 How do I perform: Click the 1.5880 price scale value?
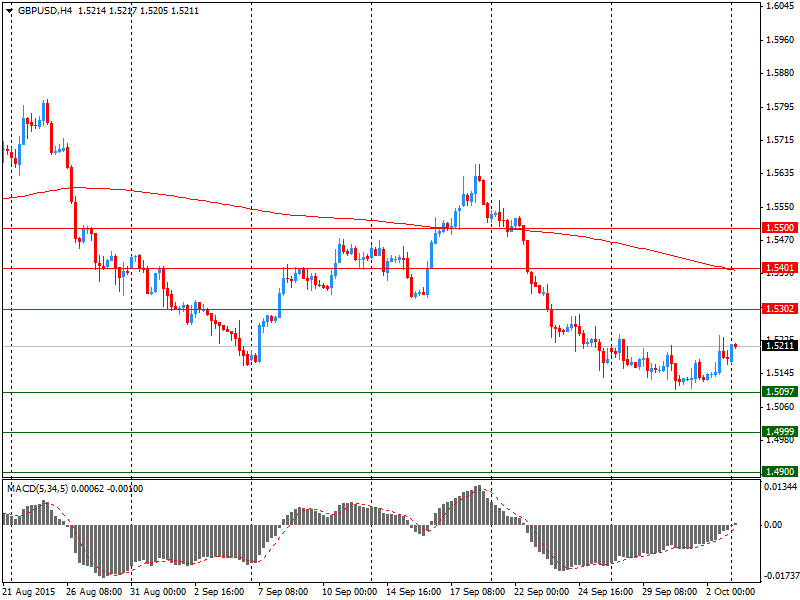[x=781, y=72]
